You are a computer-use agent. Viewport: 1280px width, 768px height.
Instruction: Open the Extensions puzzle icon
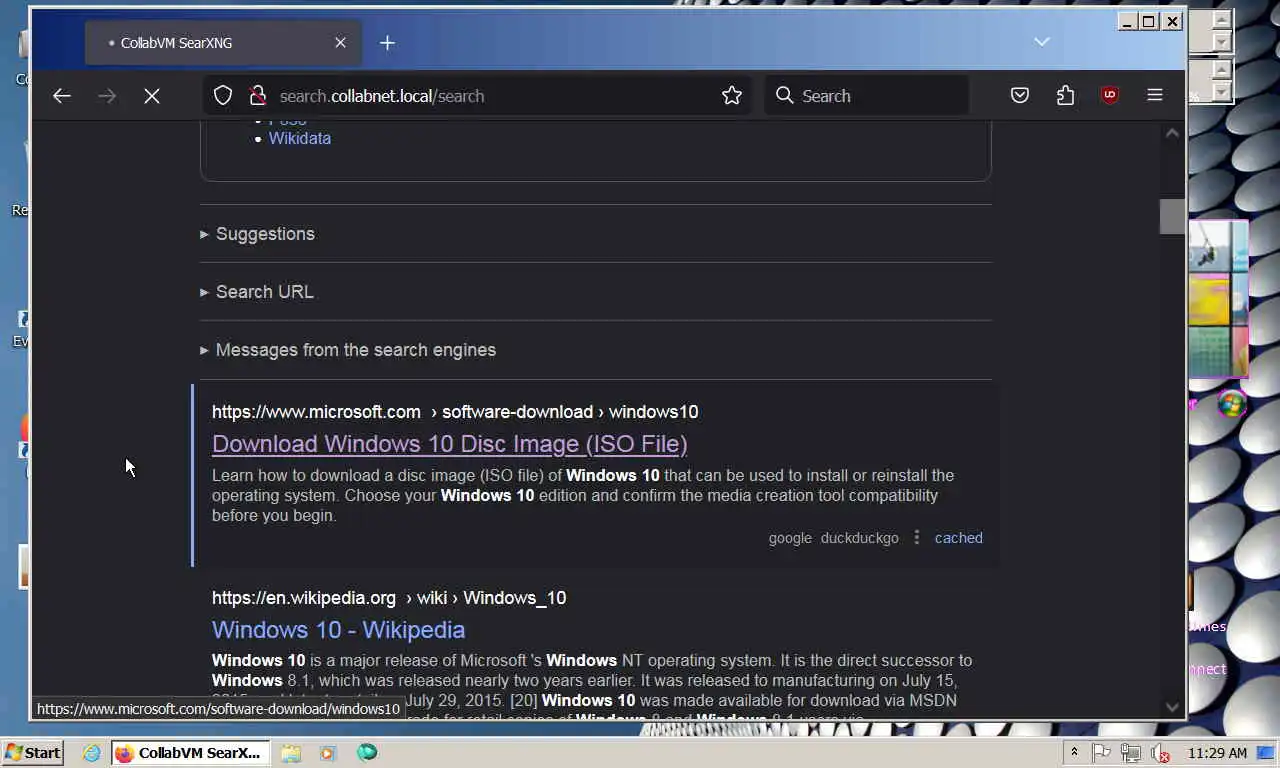coord(1065,96)
